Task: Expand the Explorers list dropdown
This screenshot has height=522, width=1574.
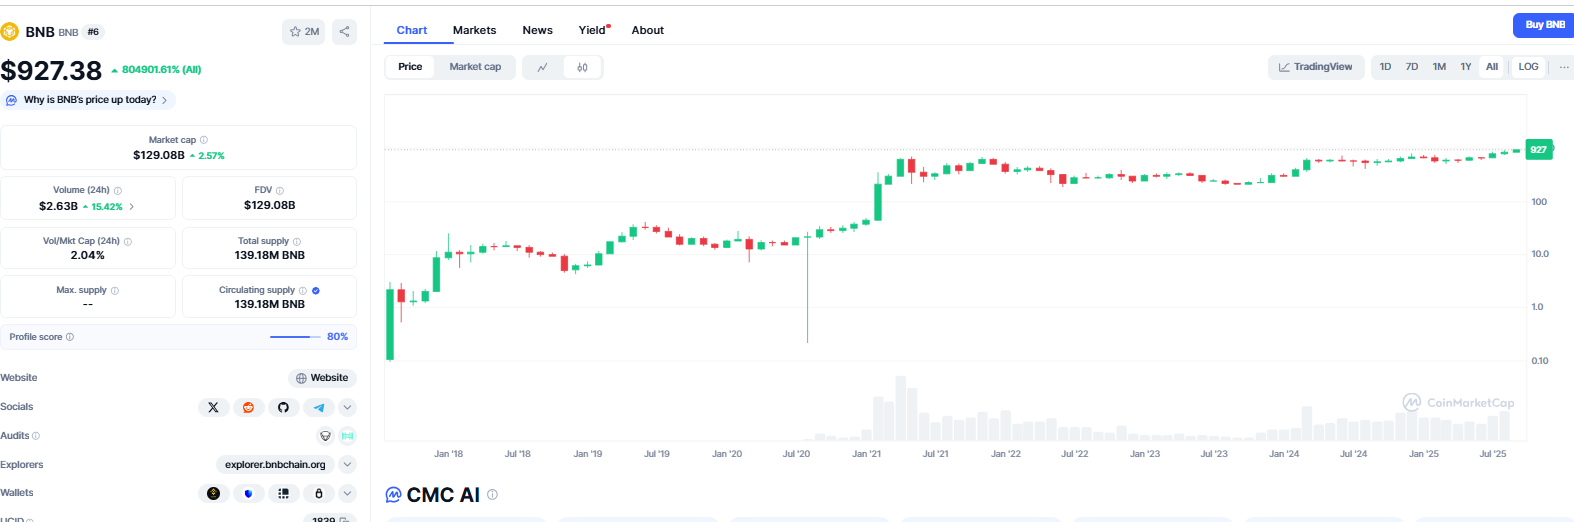Action: pos(347,464)
